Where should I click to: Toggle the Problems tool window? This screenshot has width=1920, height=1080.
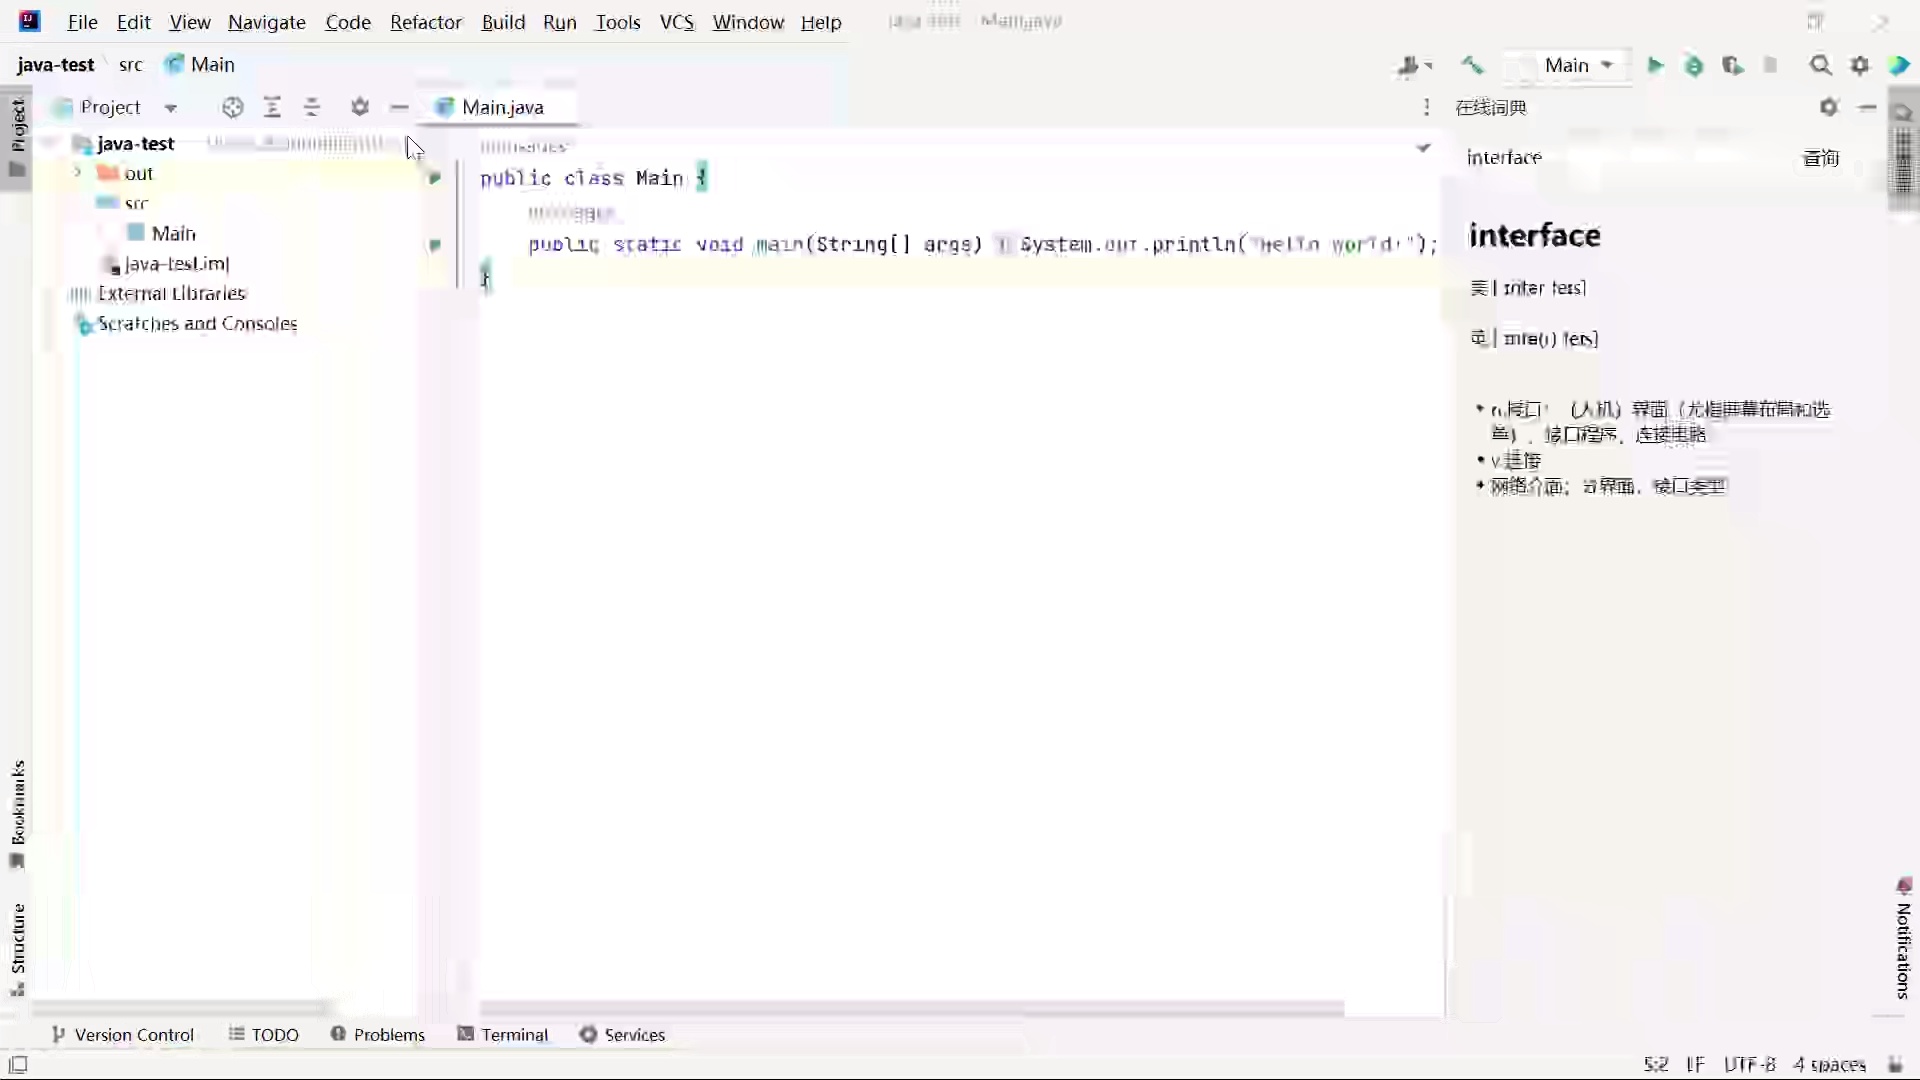tap(378, 1035)
